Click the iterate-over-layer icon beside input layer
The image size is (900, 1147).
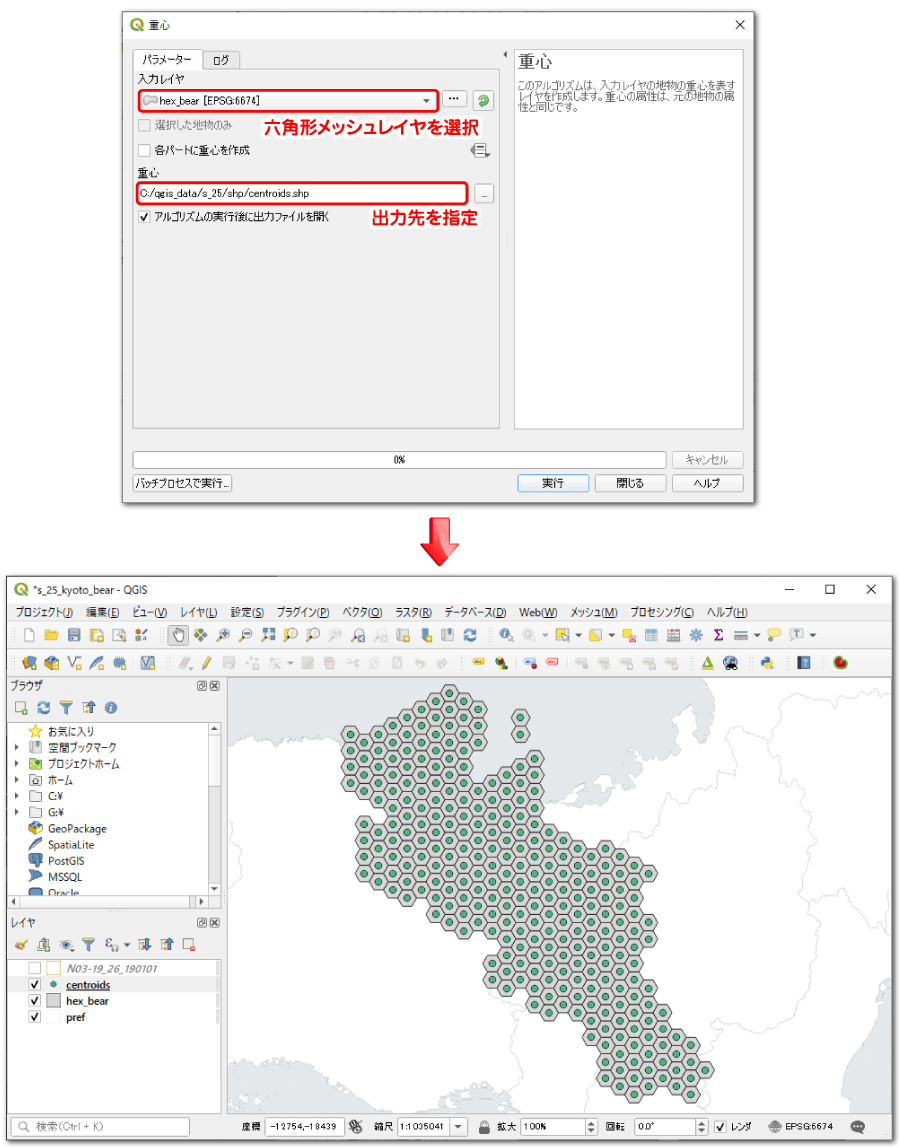pyautogui.click(x=483, y=100)
